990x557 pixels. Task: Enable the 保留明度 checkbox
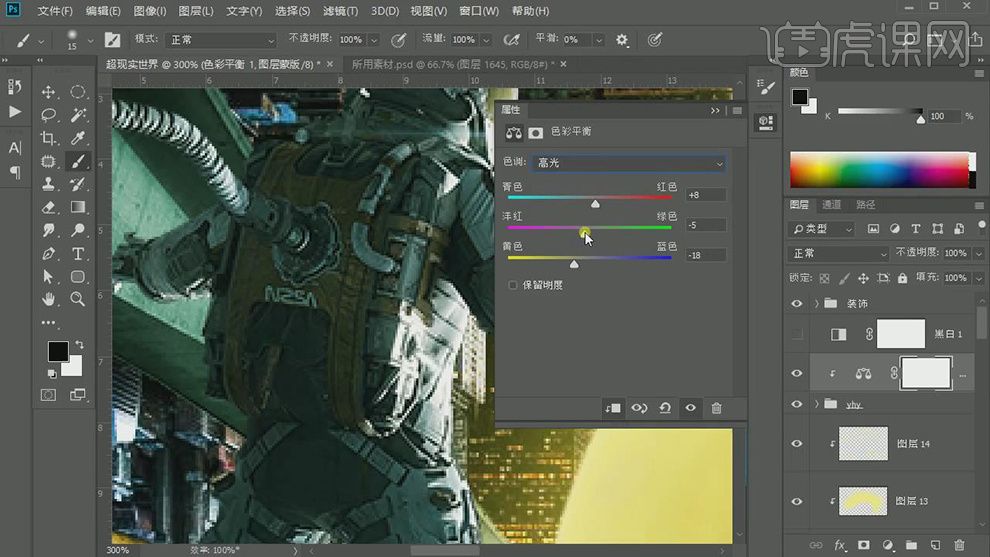pyautogui.click(x=513, y=285)
